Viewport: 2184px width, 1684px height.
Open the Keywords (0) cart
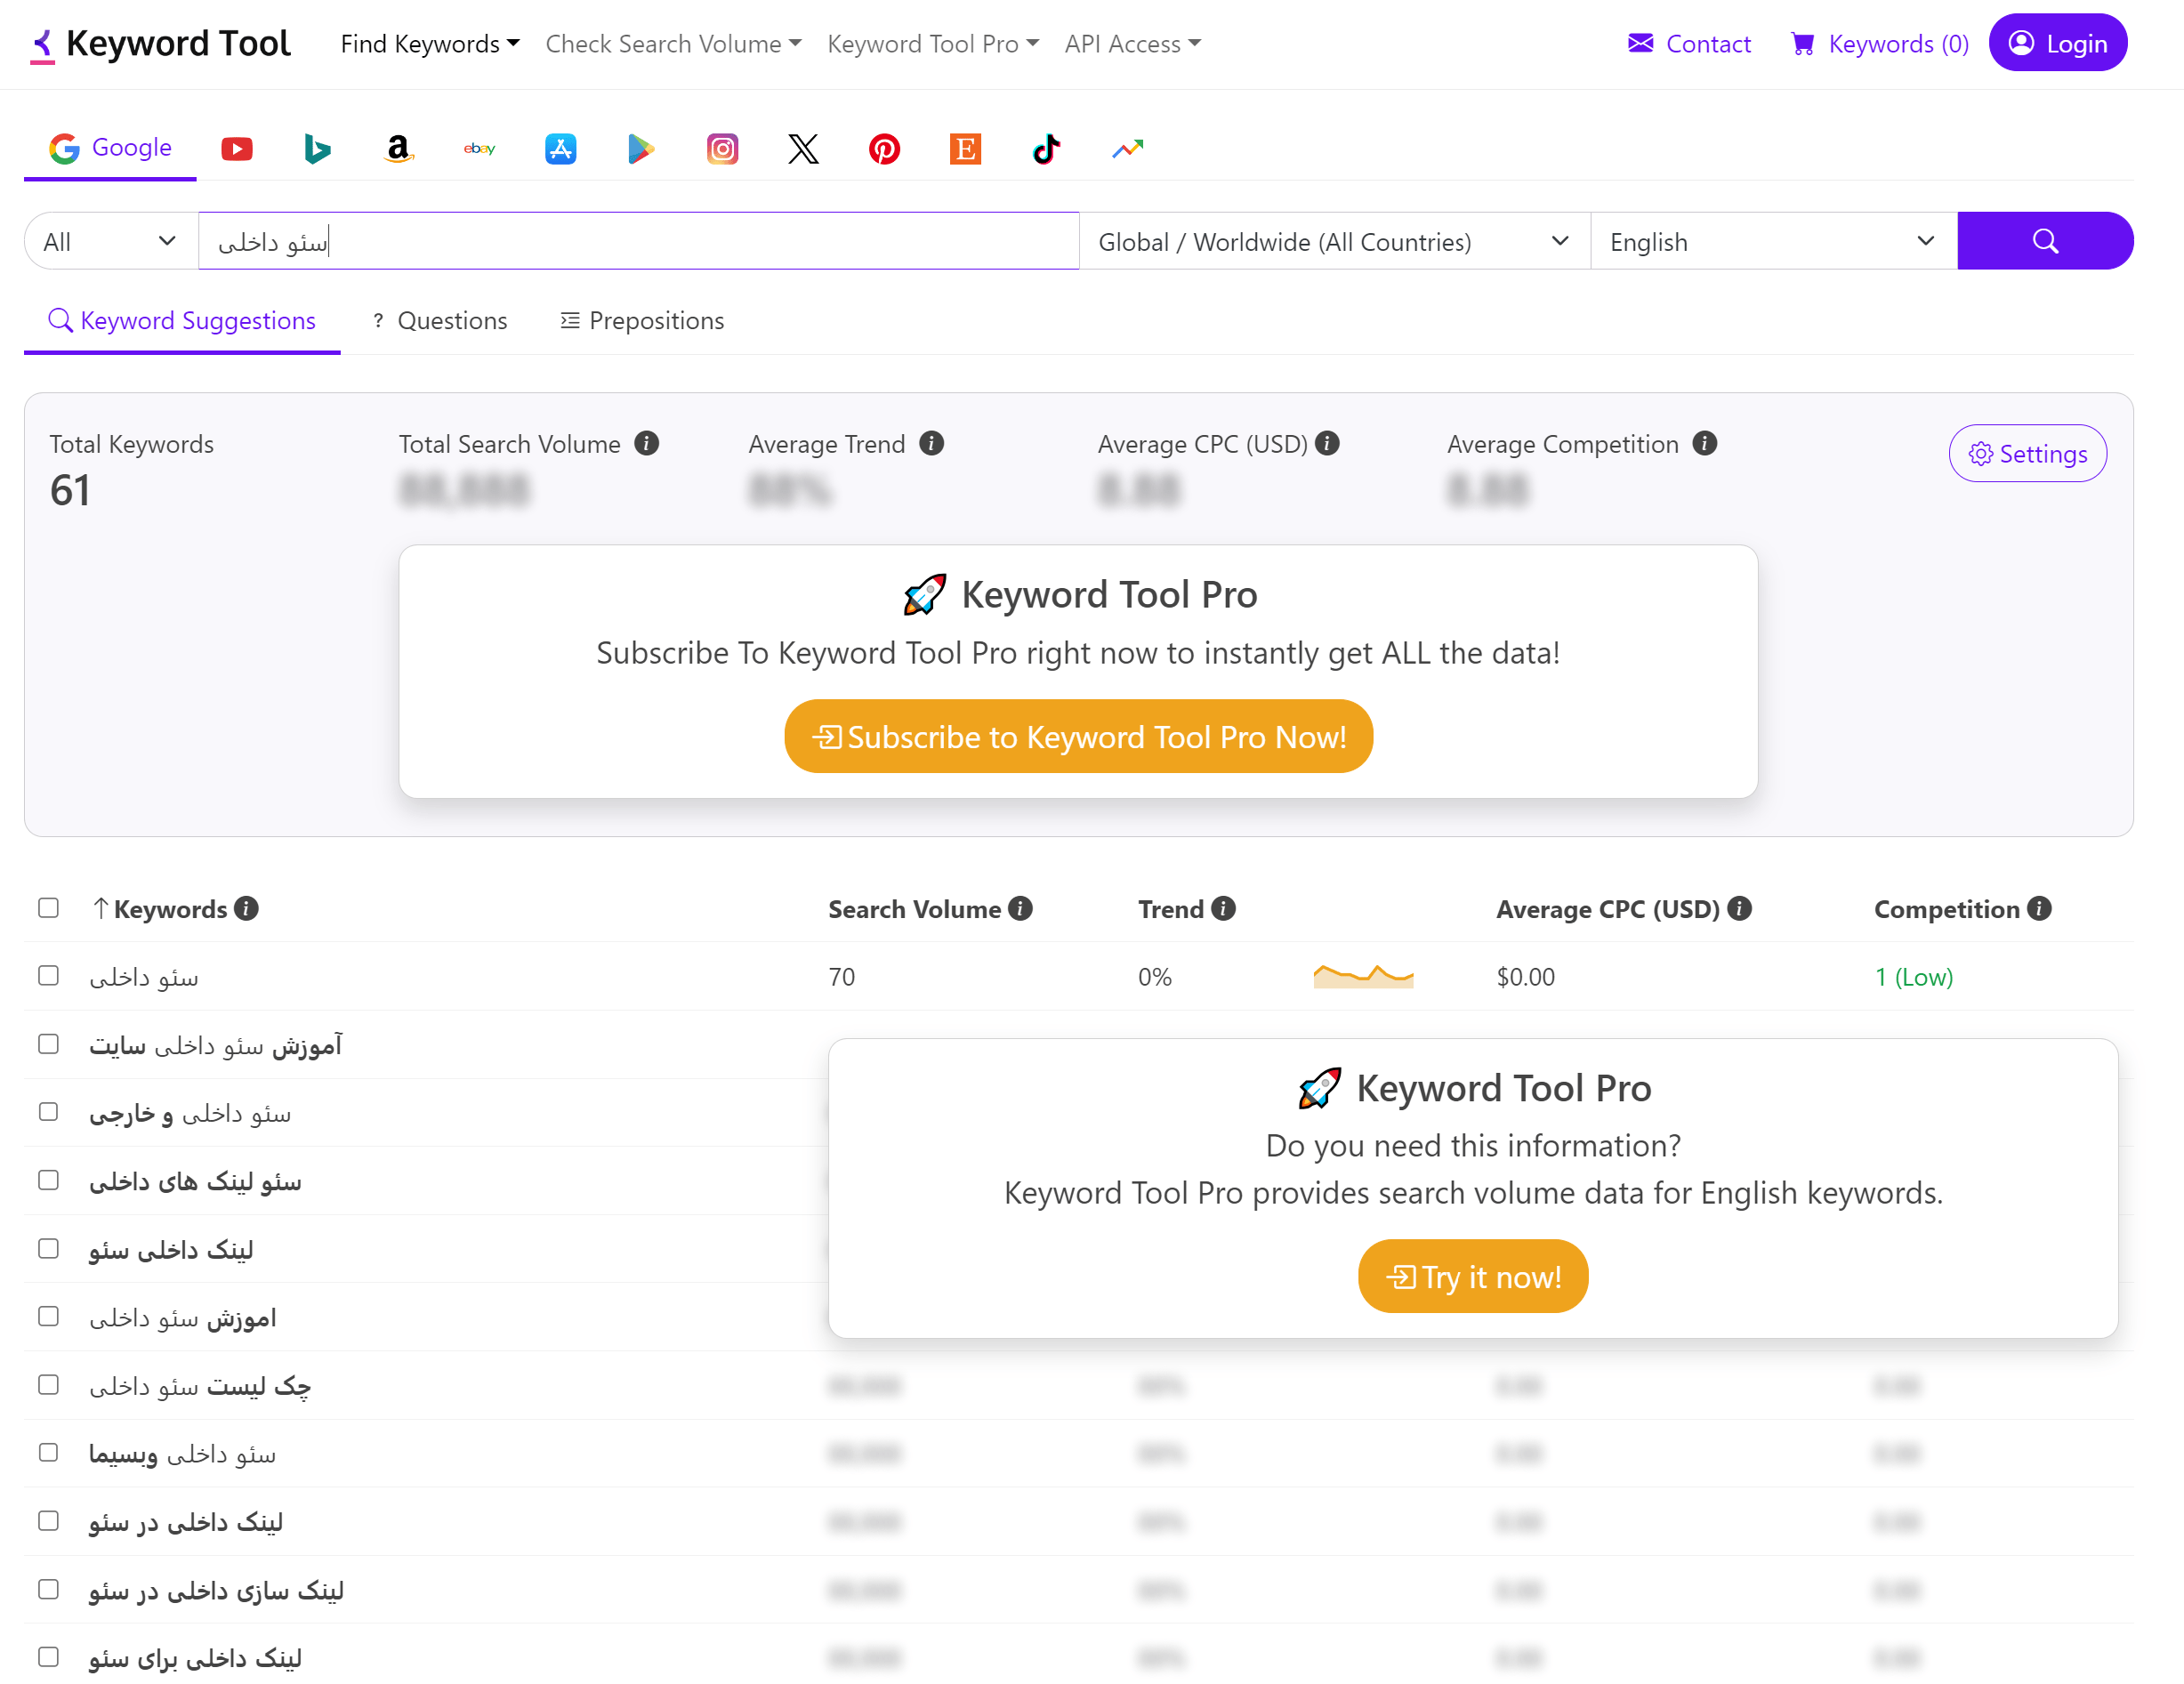pyautogui.click(x=1878, y=44)
